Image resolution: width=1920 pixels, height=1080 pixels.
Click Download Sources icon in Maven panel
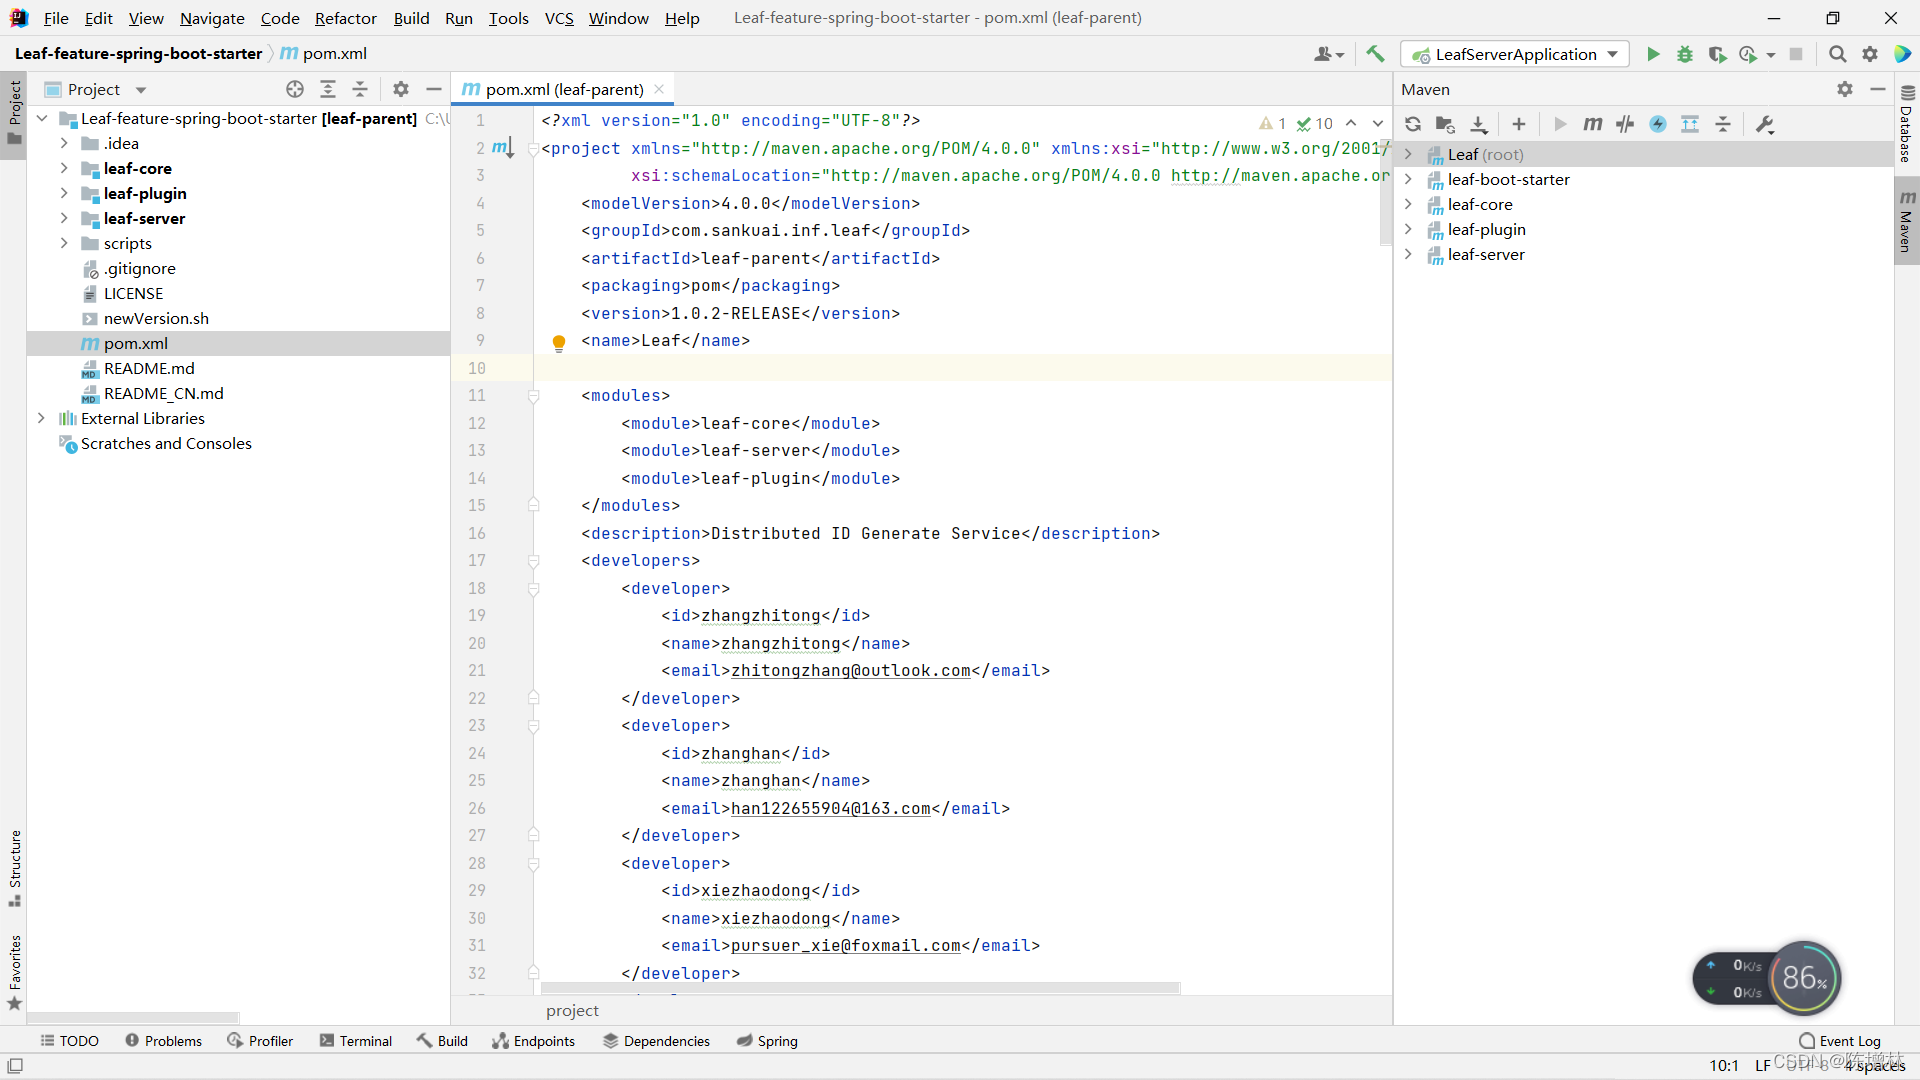[x=1478, y=124]
